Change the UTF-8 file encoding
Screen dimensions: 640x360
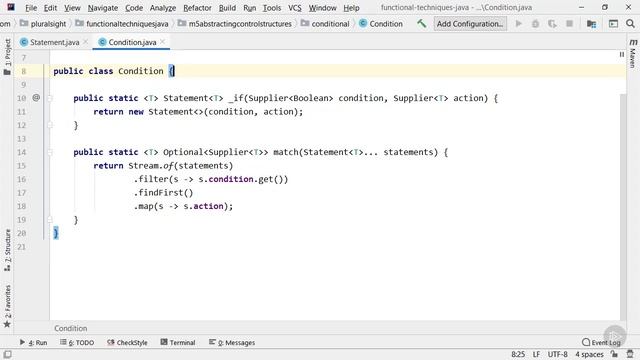[558, 354]
